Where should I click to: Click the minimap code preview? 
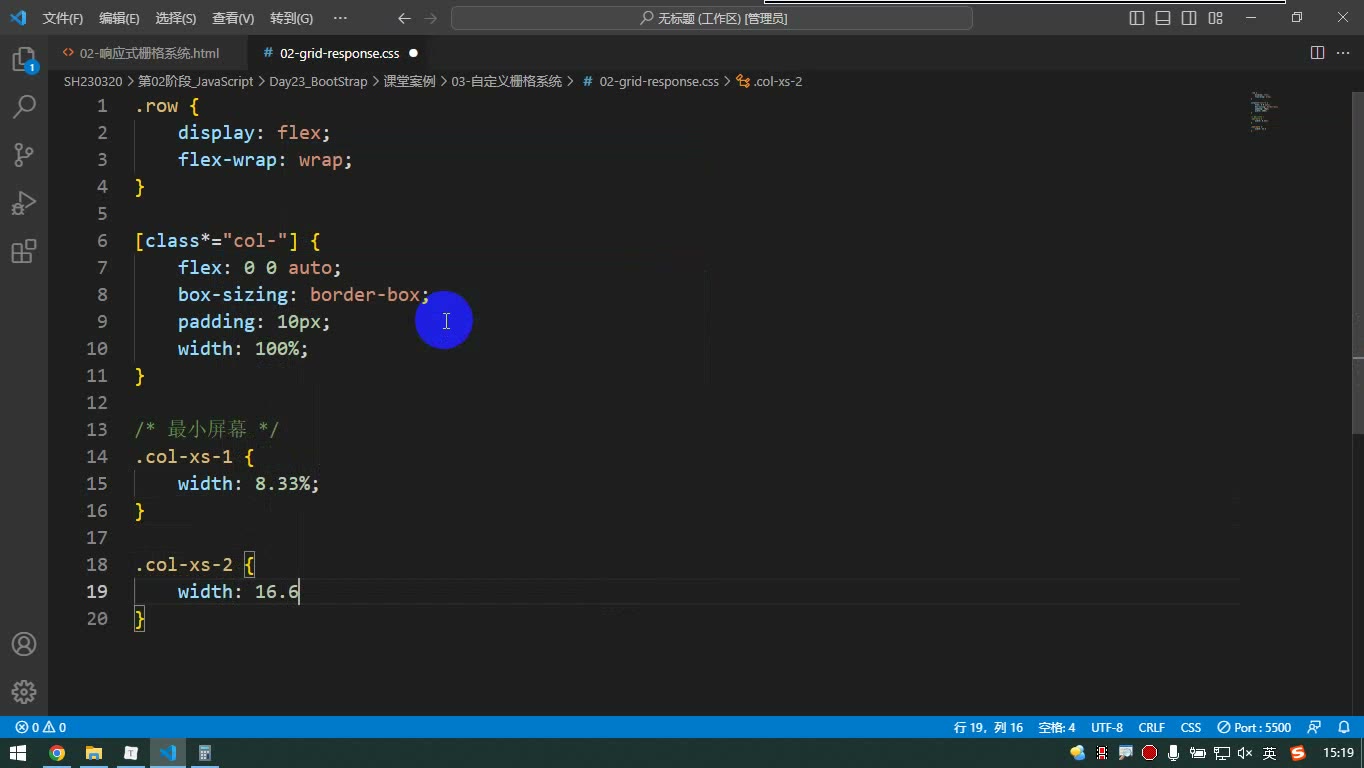pos(1264,111)
